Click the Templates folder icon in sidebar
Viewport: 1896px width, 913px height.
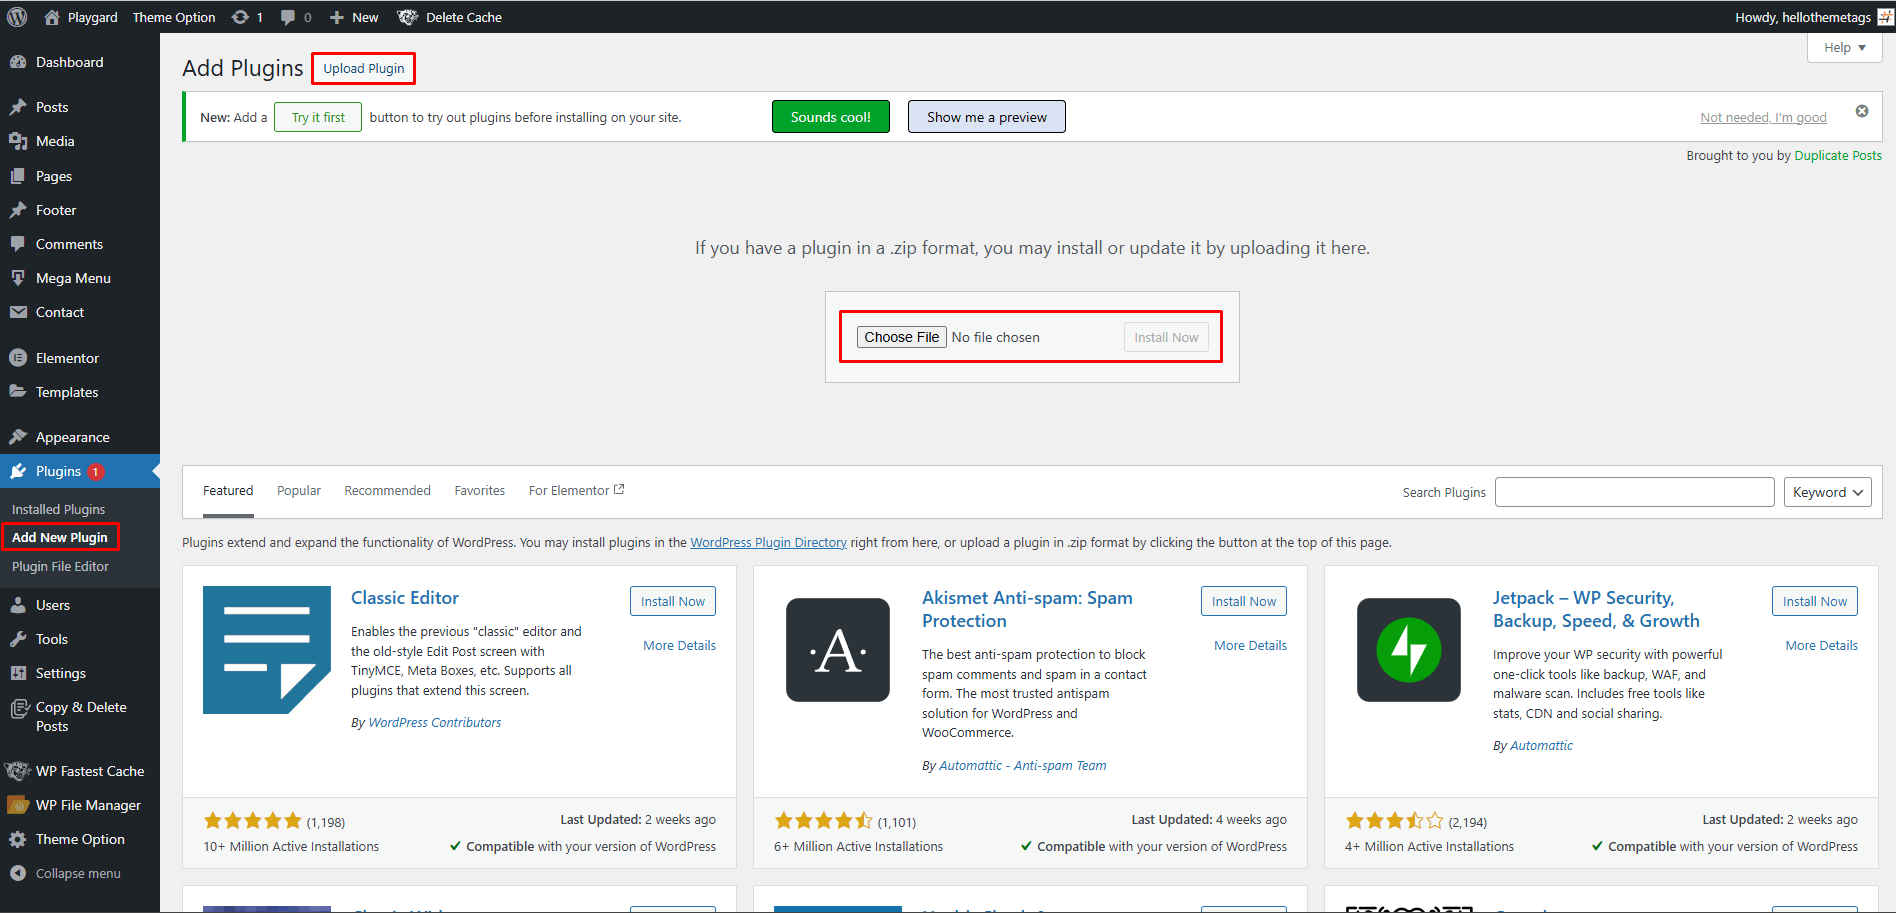point(18,392)
